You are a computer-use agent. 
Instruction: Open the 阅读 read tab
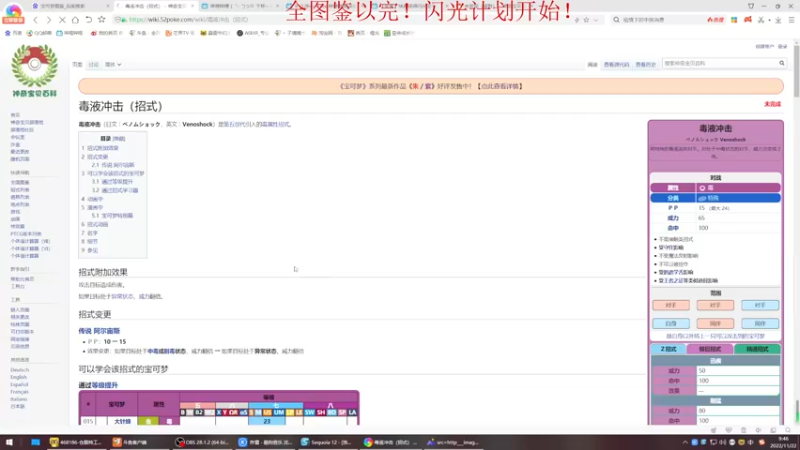click(592, 65)
